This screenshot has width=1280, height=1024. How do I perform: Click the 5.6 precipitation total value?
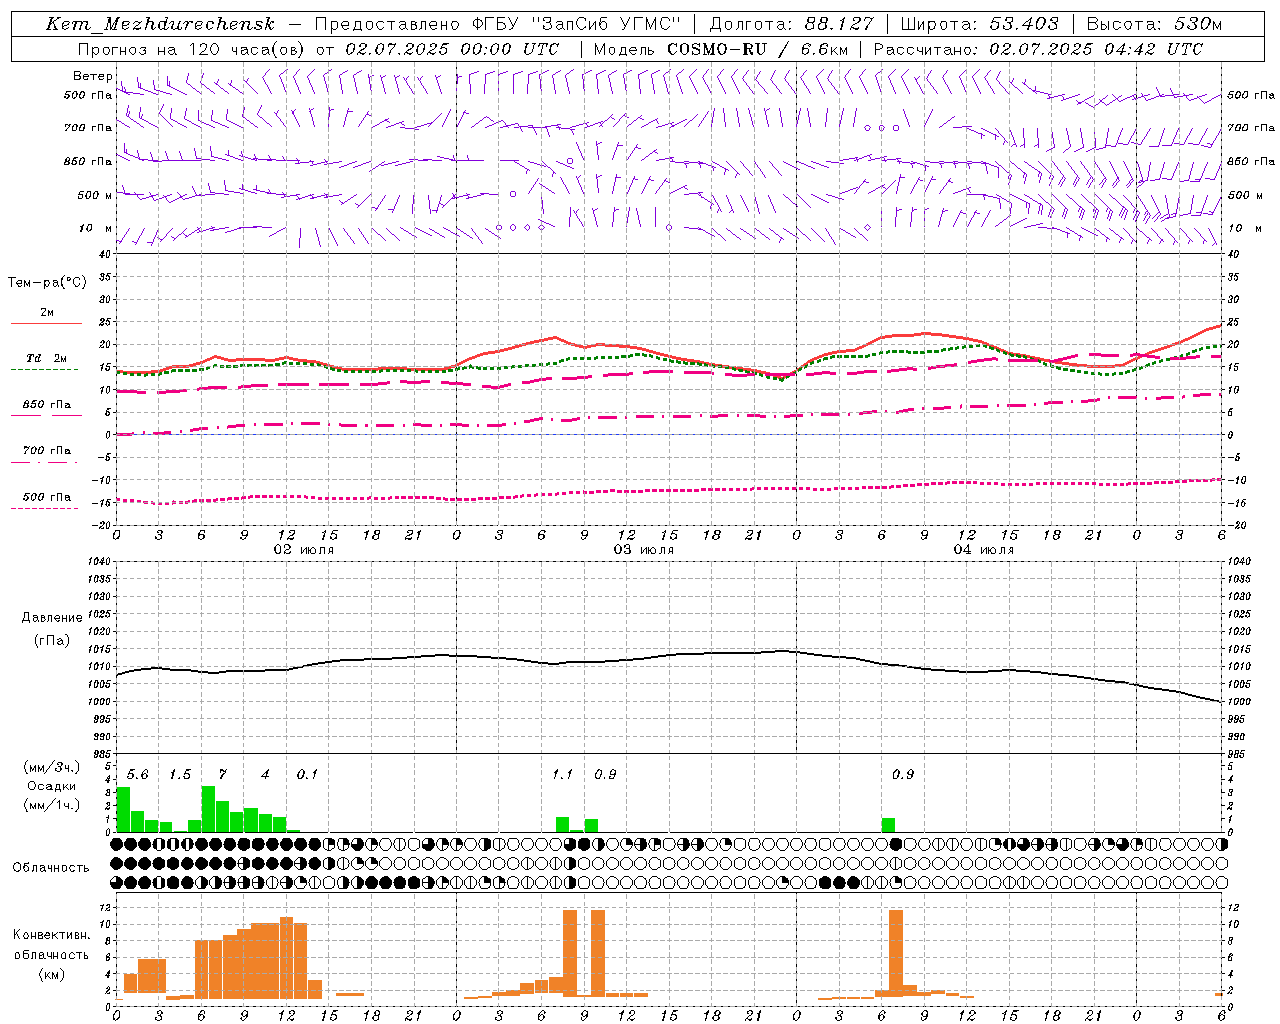(138, 775)
